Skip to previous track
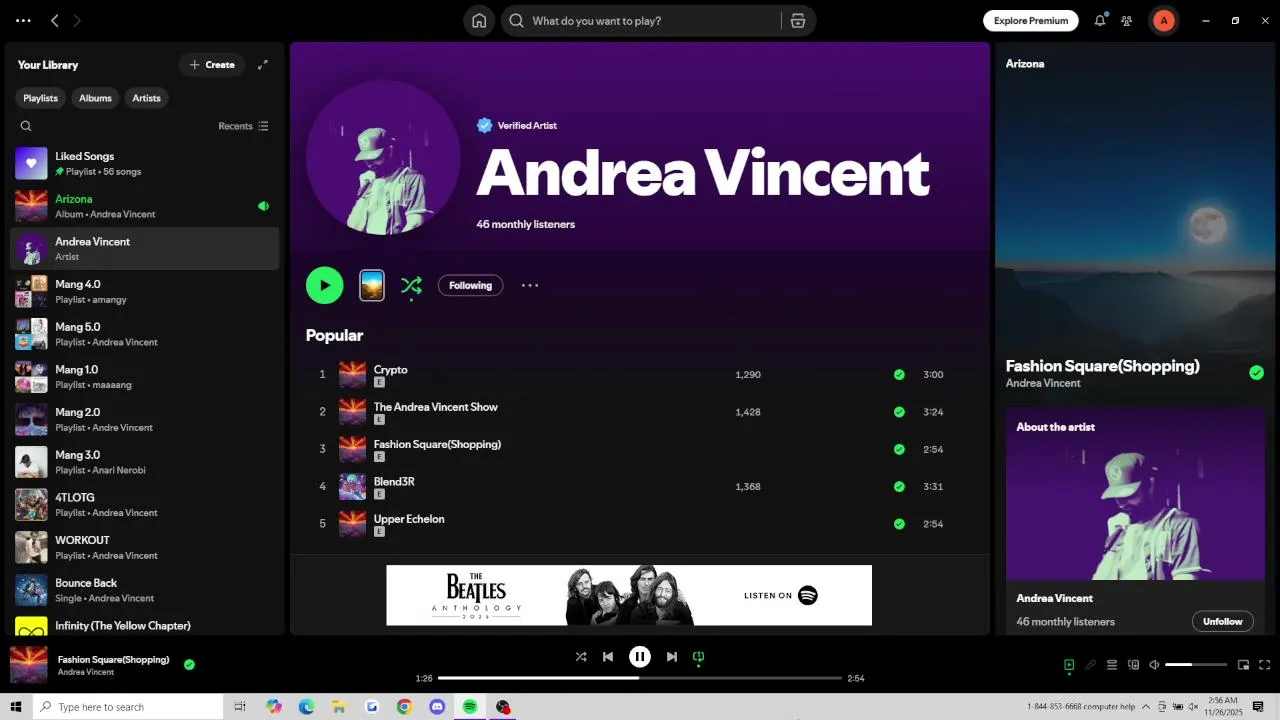 [x=608, y=657]
